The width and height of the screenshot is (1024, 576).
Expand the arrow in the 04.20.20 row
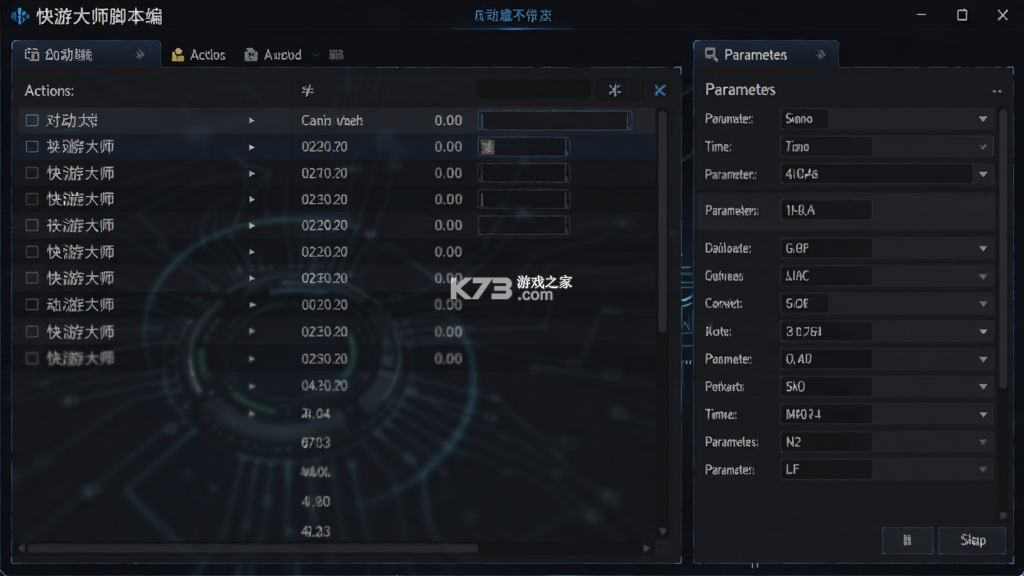coord(251,386)
